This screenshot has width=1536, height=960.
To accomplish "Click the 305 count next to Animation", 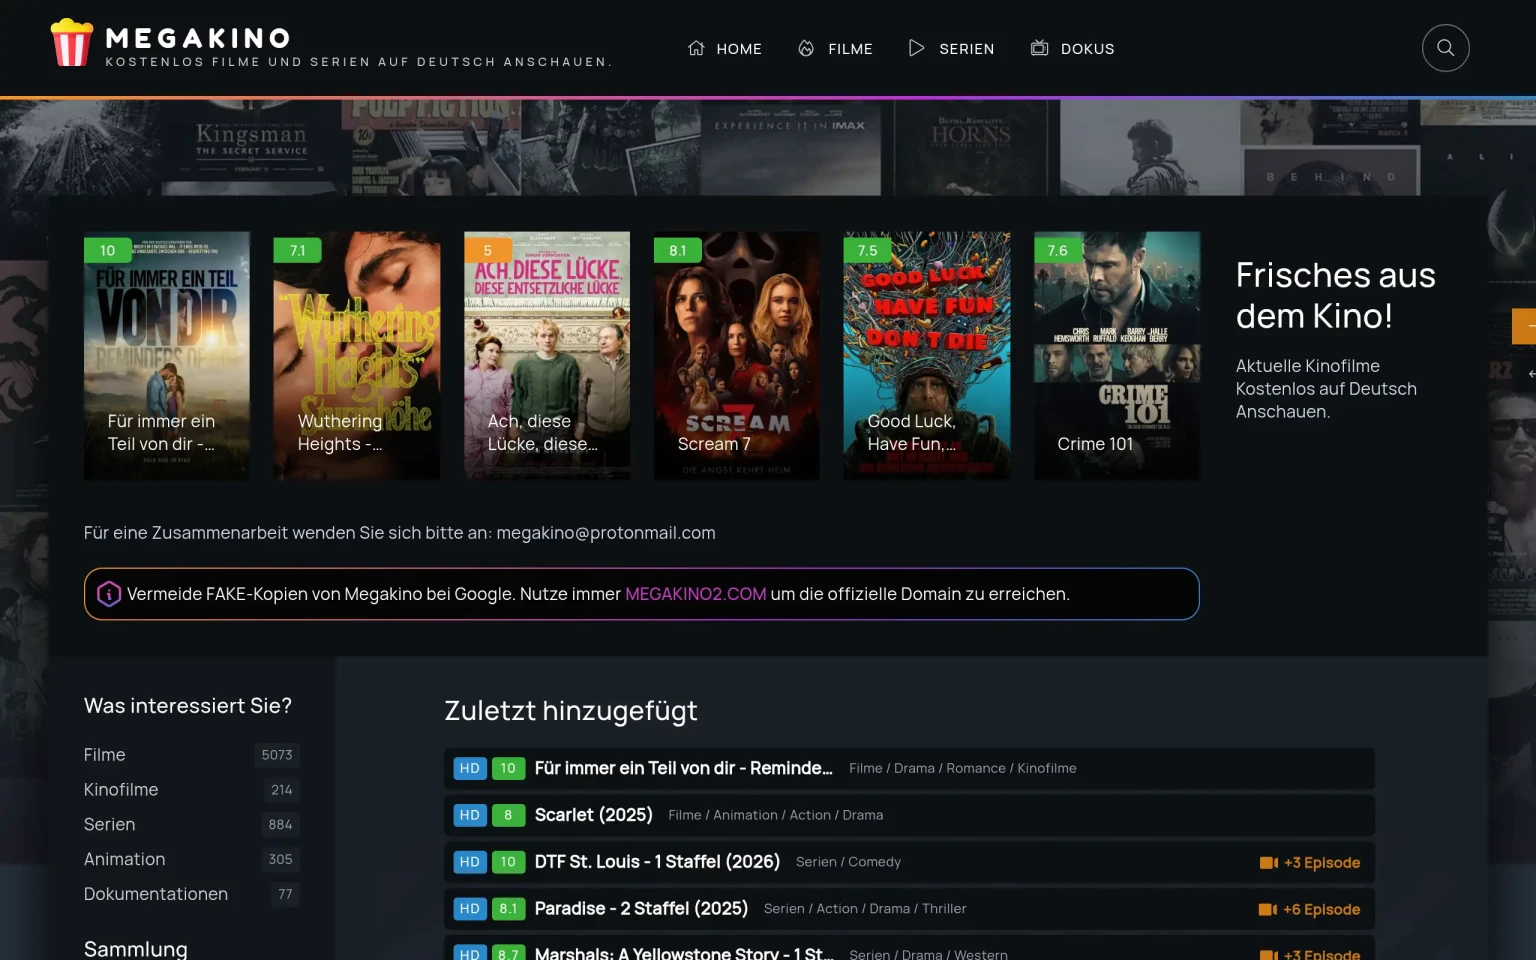I will tap(281, 859).
